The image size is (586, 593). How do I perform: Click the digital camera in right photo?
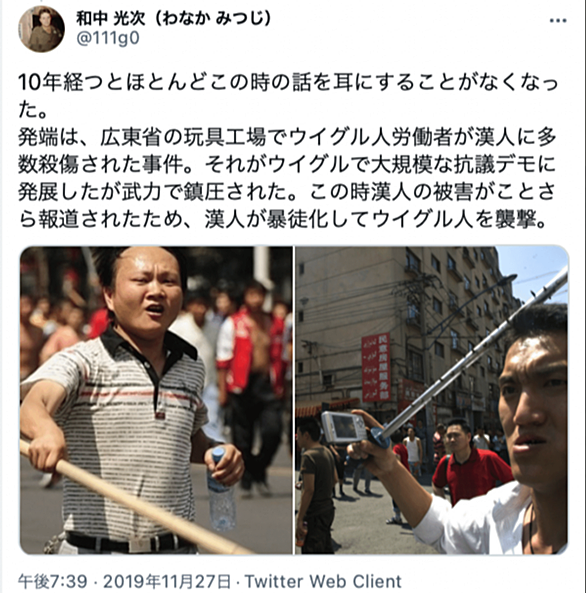[344, 427]
